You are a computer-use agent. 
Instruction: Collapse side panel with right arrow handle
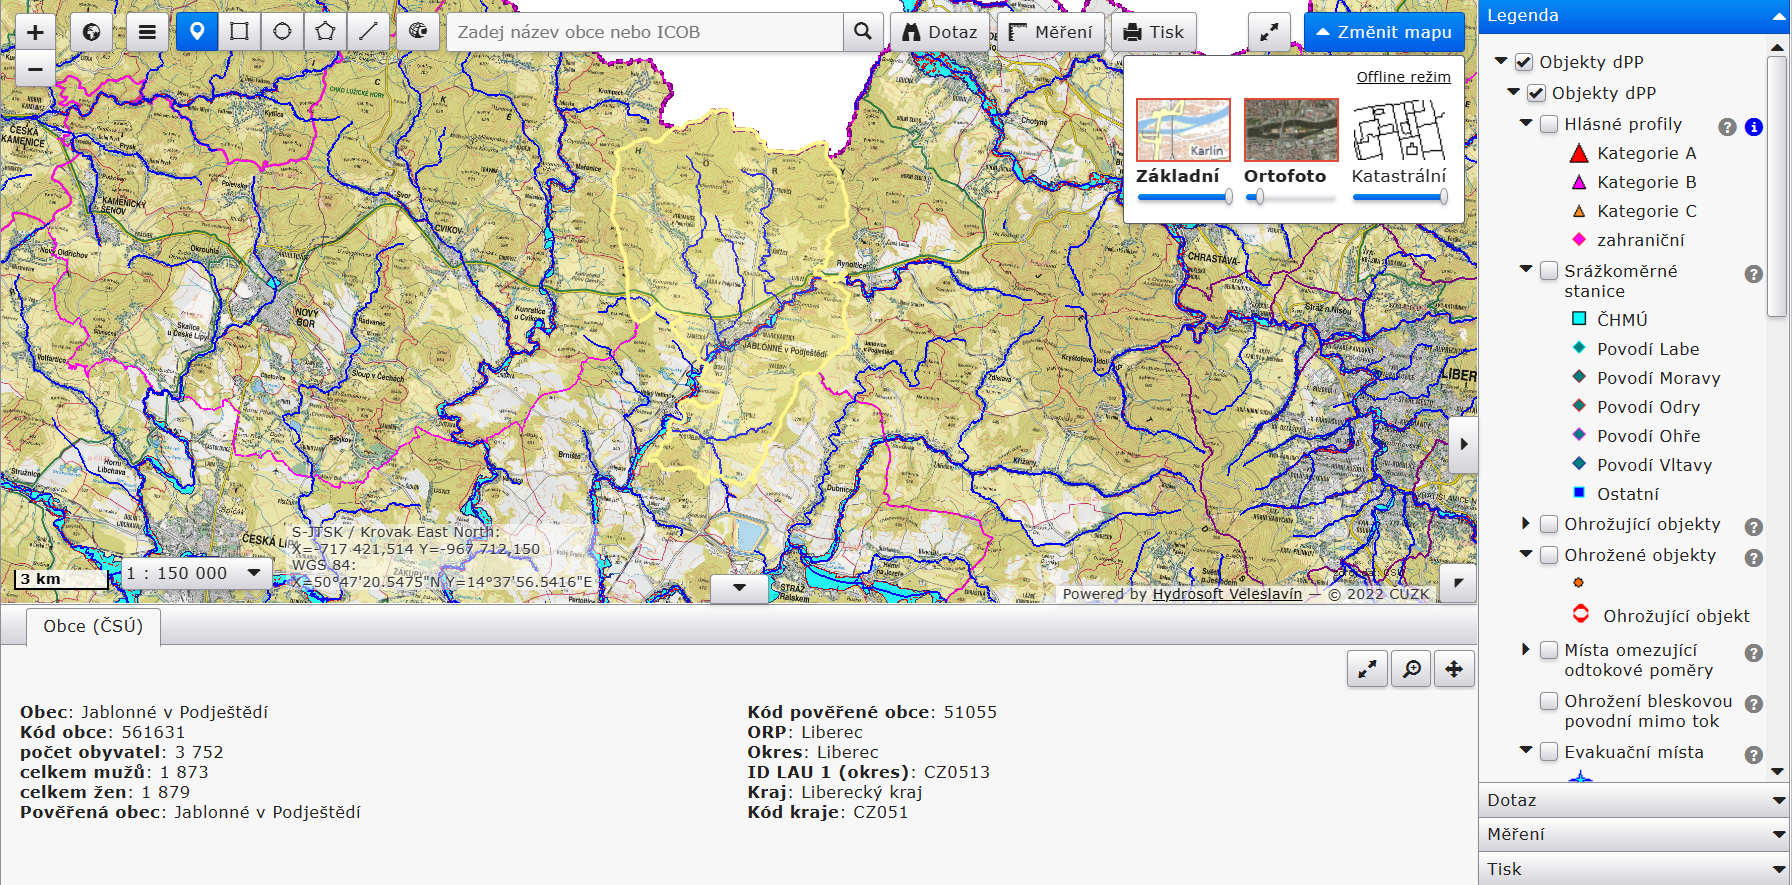[1463, 444]
